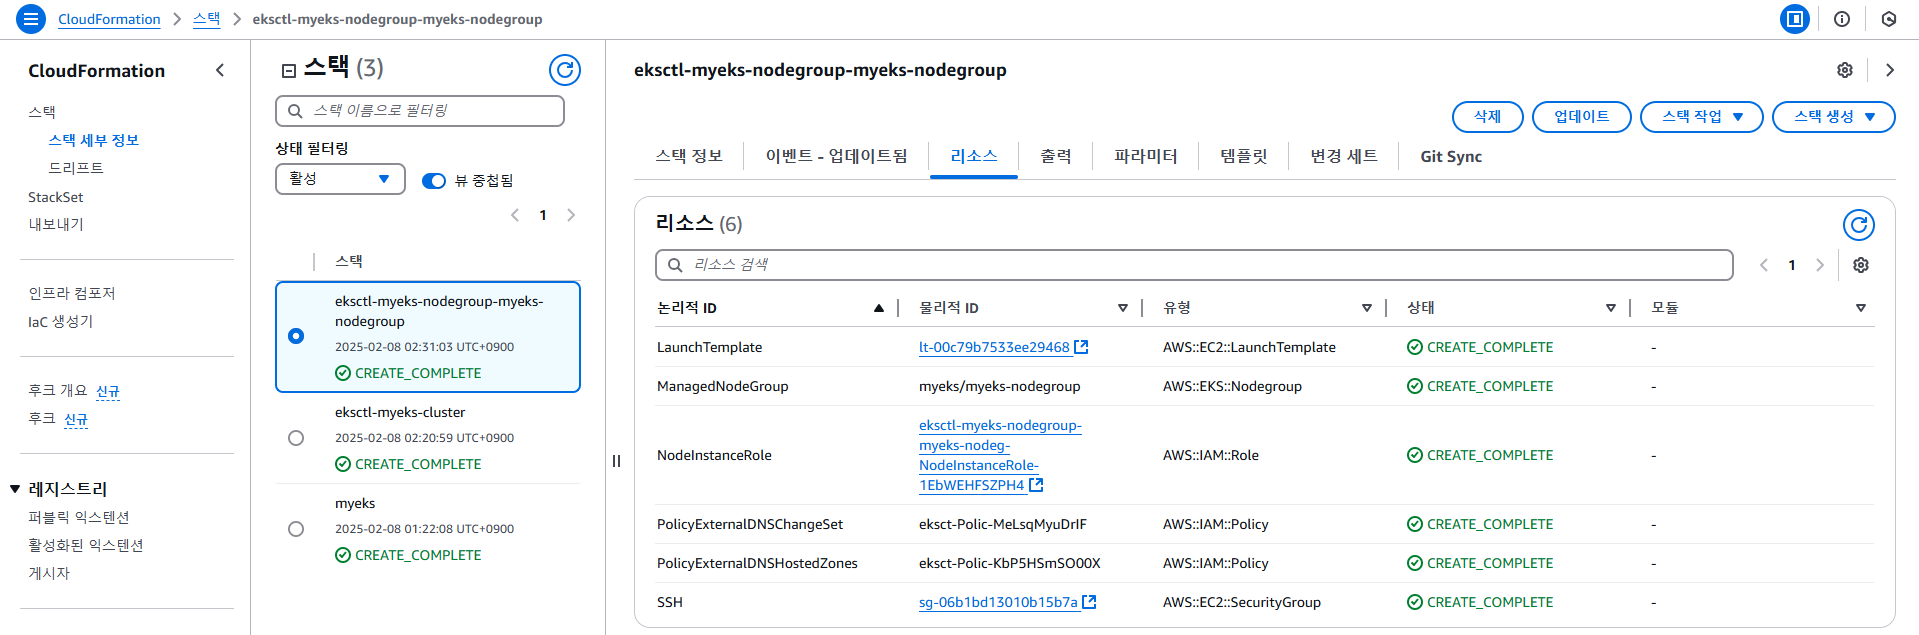Image resolution: width=1919 pixels, height=635 pixels.
Task: Click the update stack button
Action: pyautogui.click(x=1582, y=117)
